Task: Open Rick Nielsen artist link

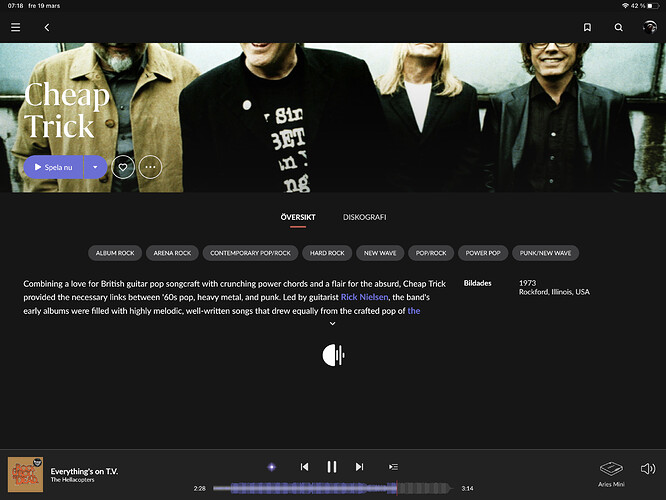Action: coord(364,297)
